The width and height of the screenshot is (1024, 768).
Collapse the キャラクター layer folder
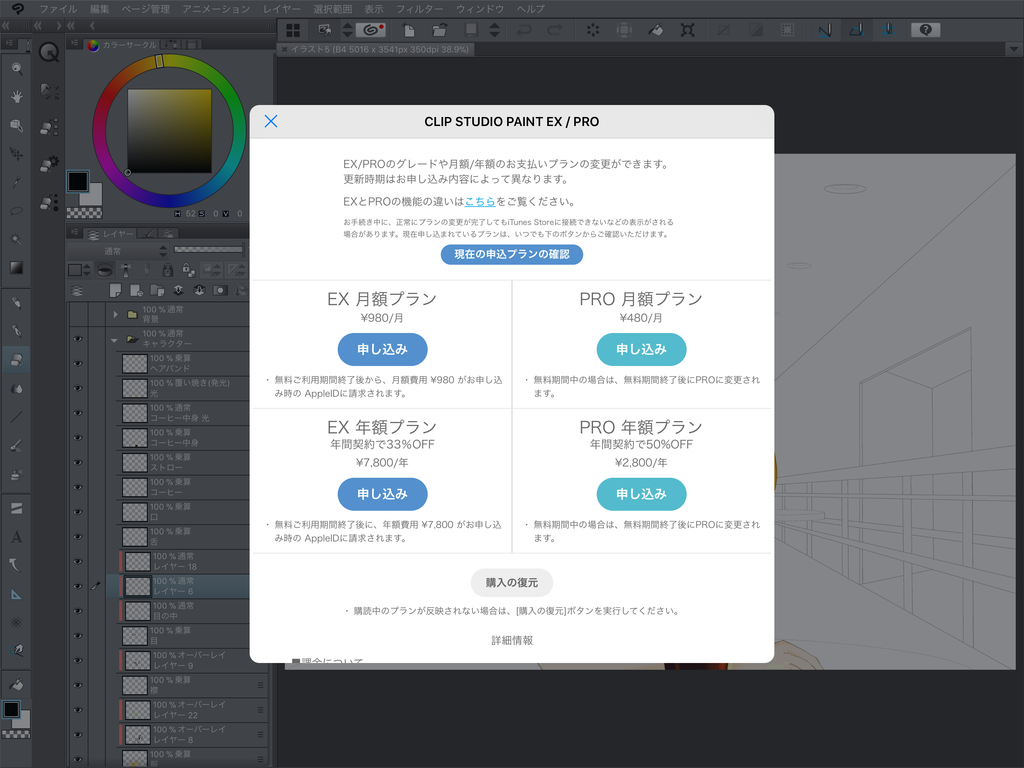click(115, 339)
